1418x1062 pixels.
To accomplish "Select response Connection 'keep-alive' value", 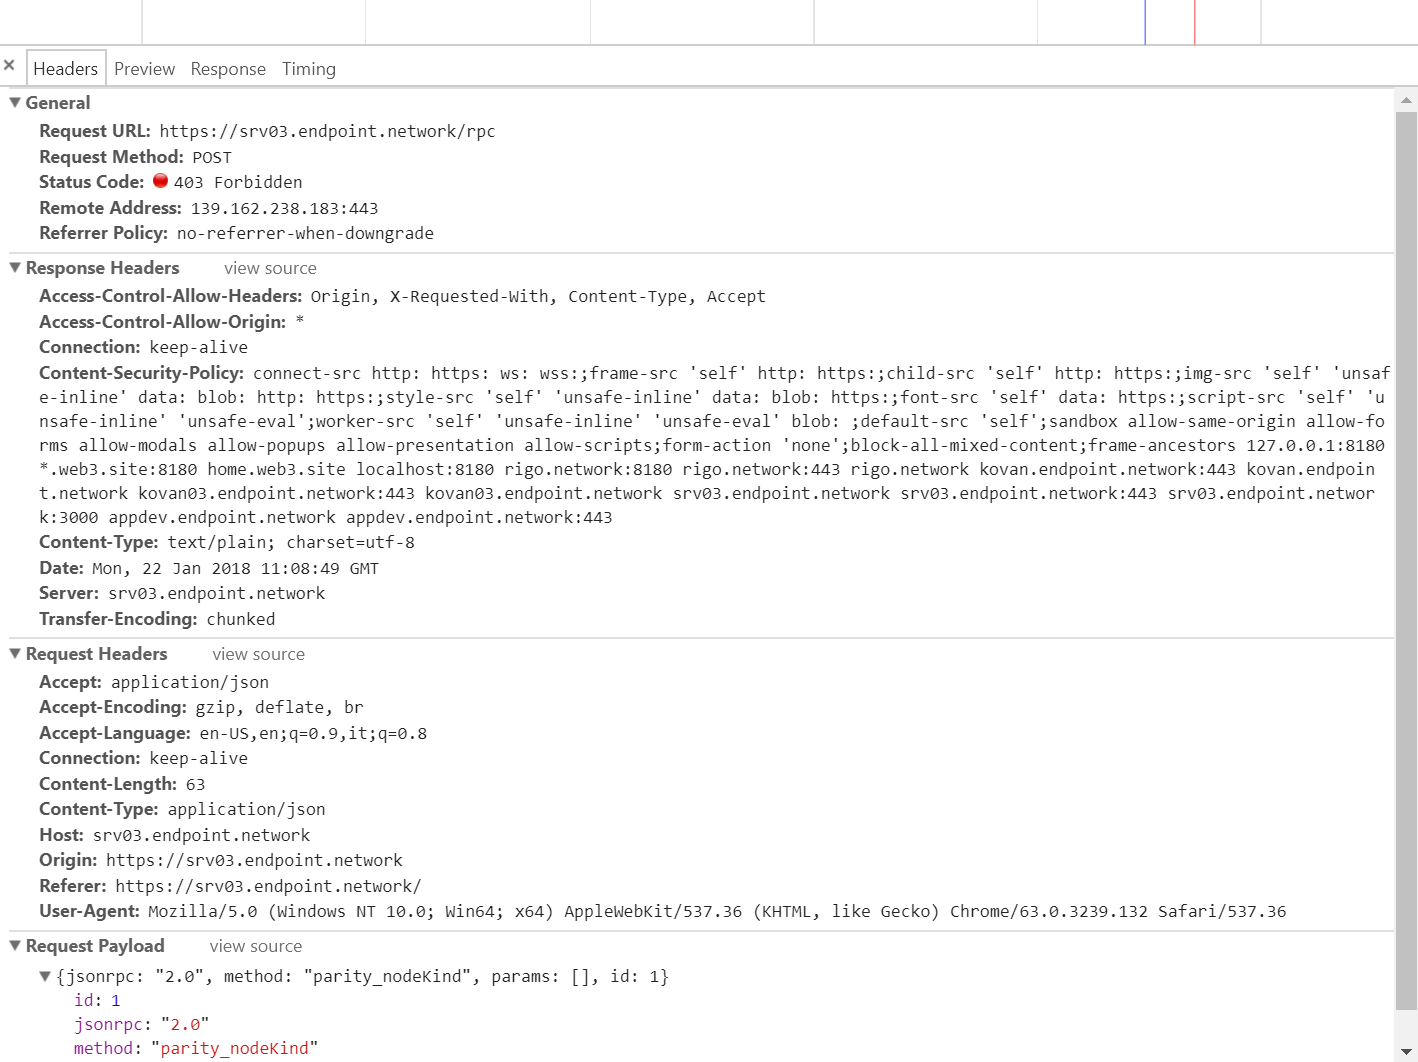I will [x=198, y=347].
